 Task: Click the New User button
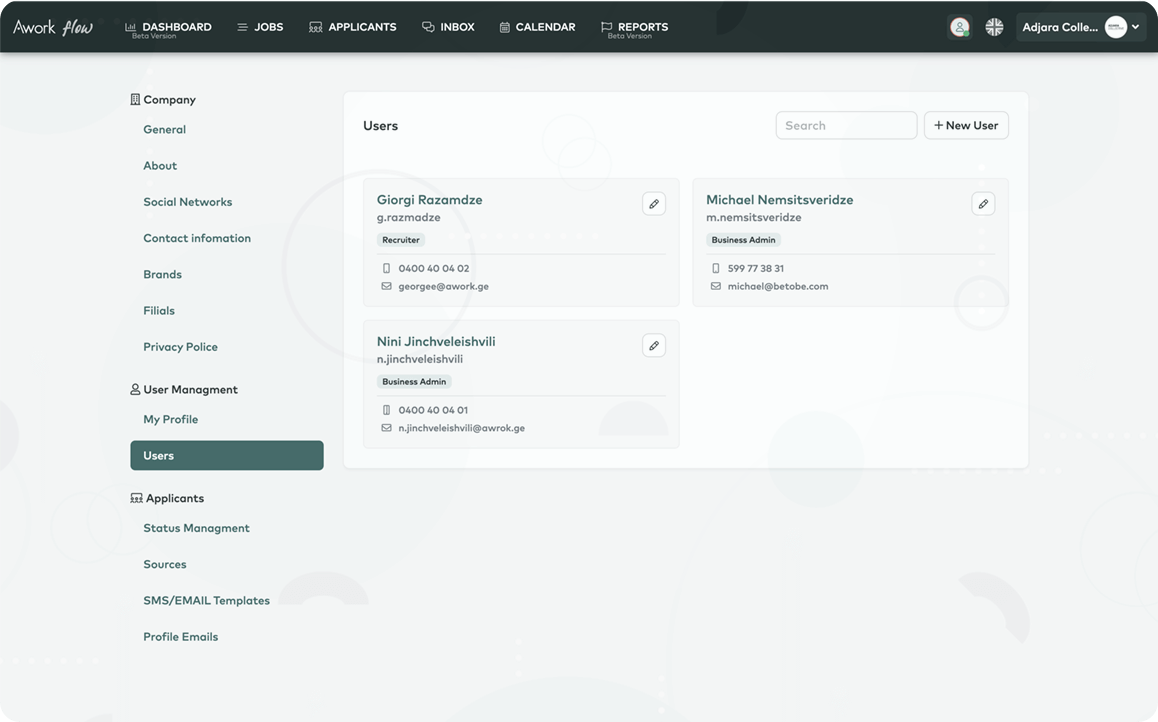click(x=966, y=126)
